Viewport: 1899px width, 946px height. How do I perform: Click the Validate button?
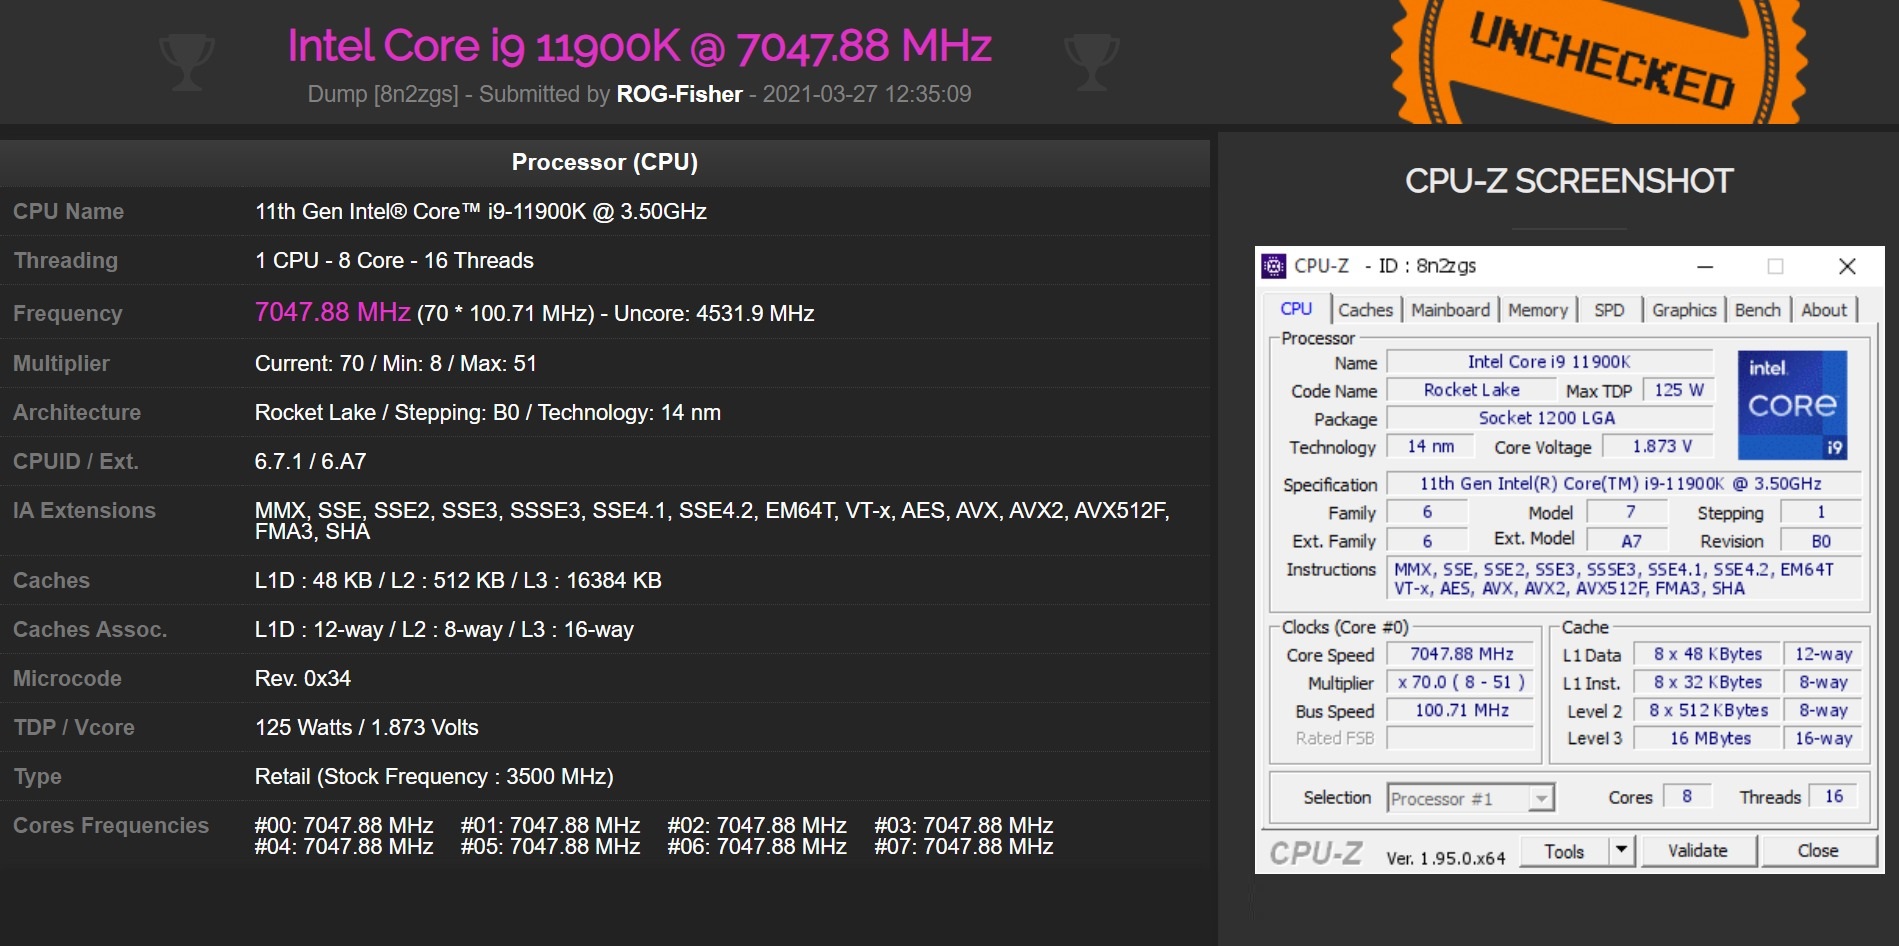1697,851
